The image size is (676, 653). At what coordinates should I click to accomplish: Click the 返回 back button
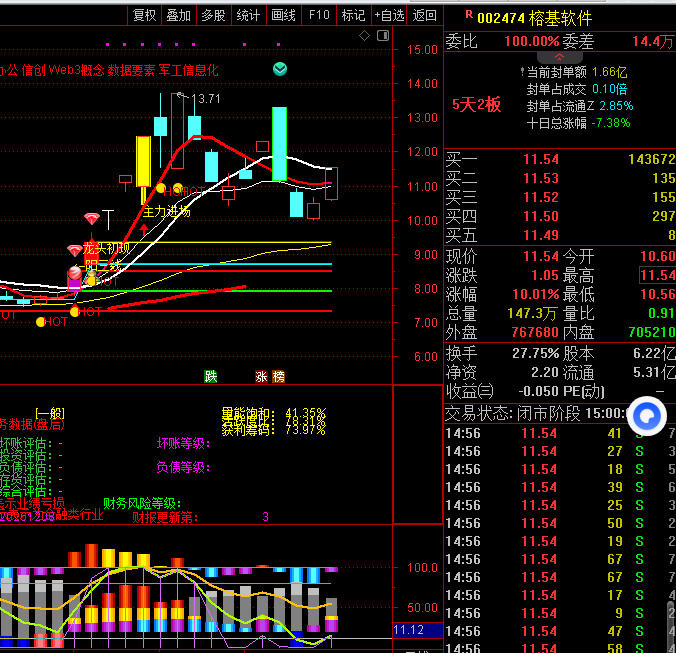(425, 15)
